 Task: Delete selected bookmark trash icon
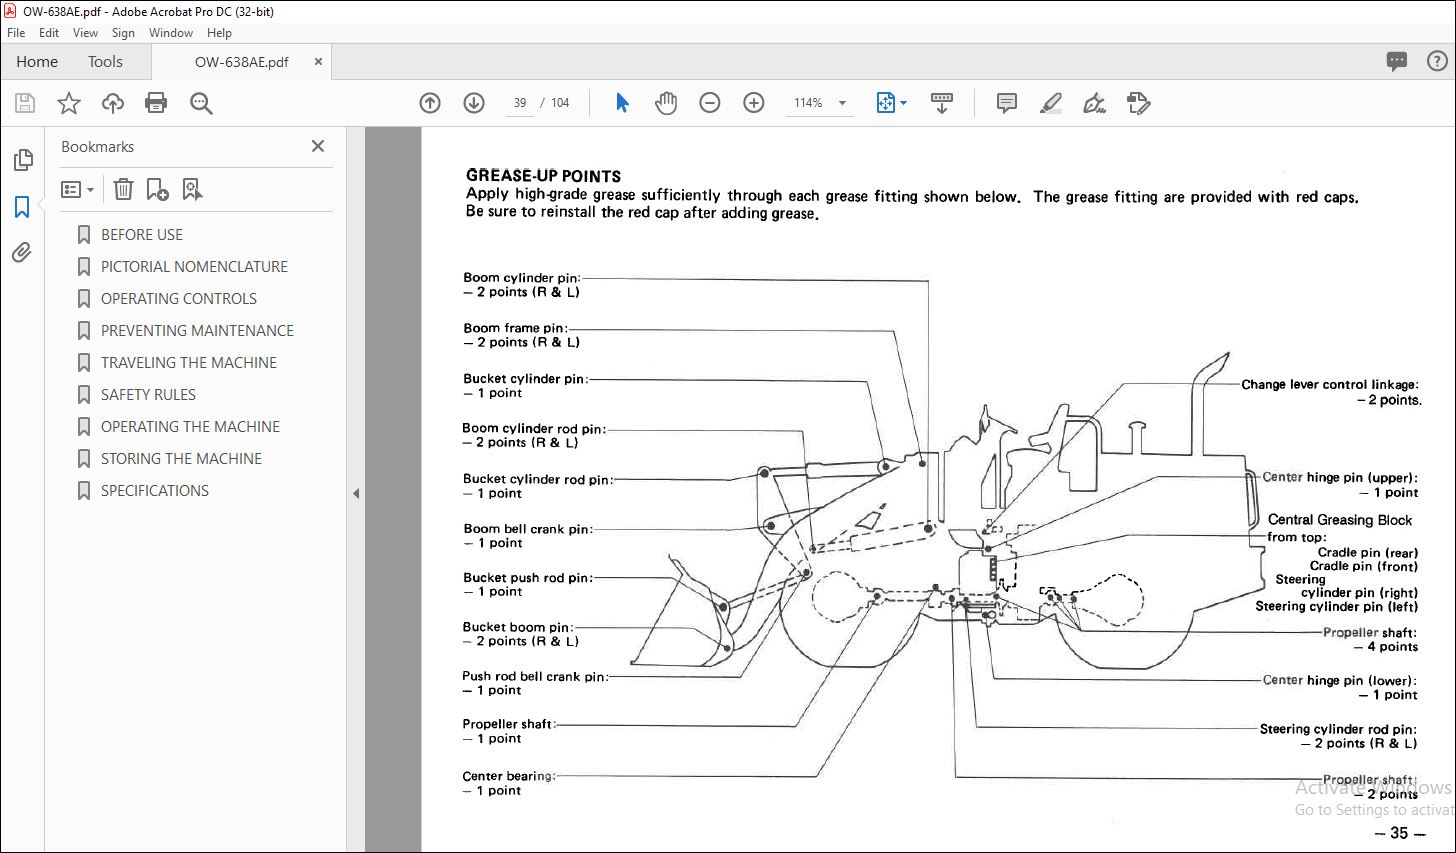pos(123,189)
